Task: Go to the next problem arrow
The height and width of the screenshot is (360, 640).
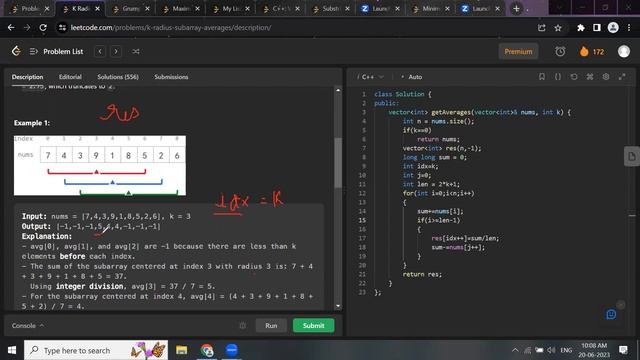Action: 116,51
